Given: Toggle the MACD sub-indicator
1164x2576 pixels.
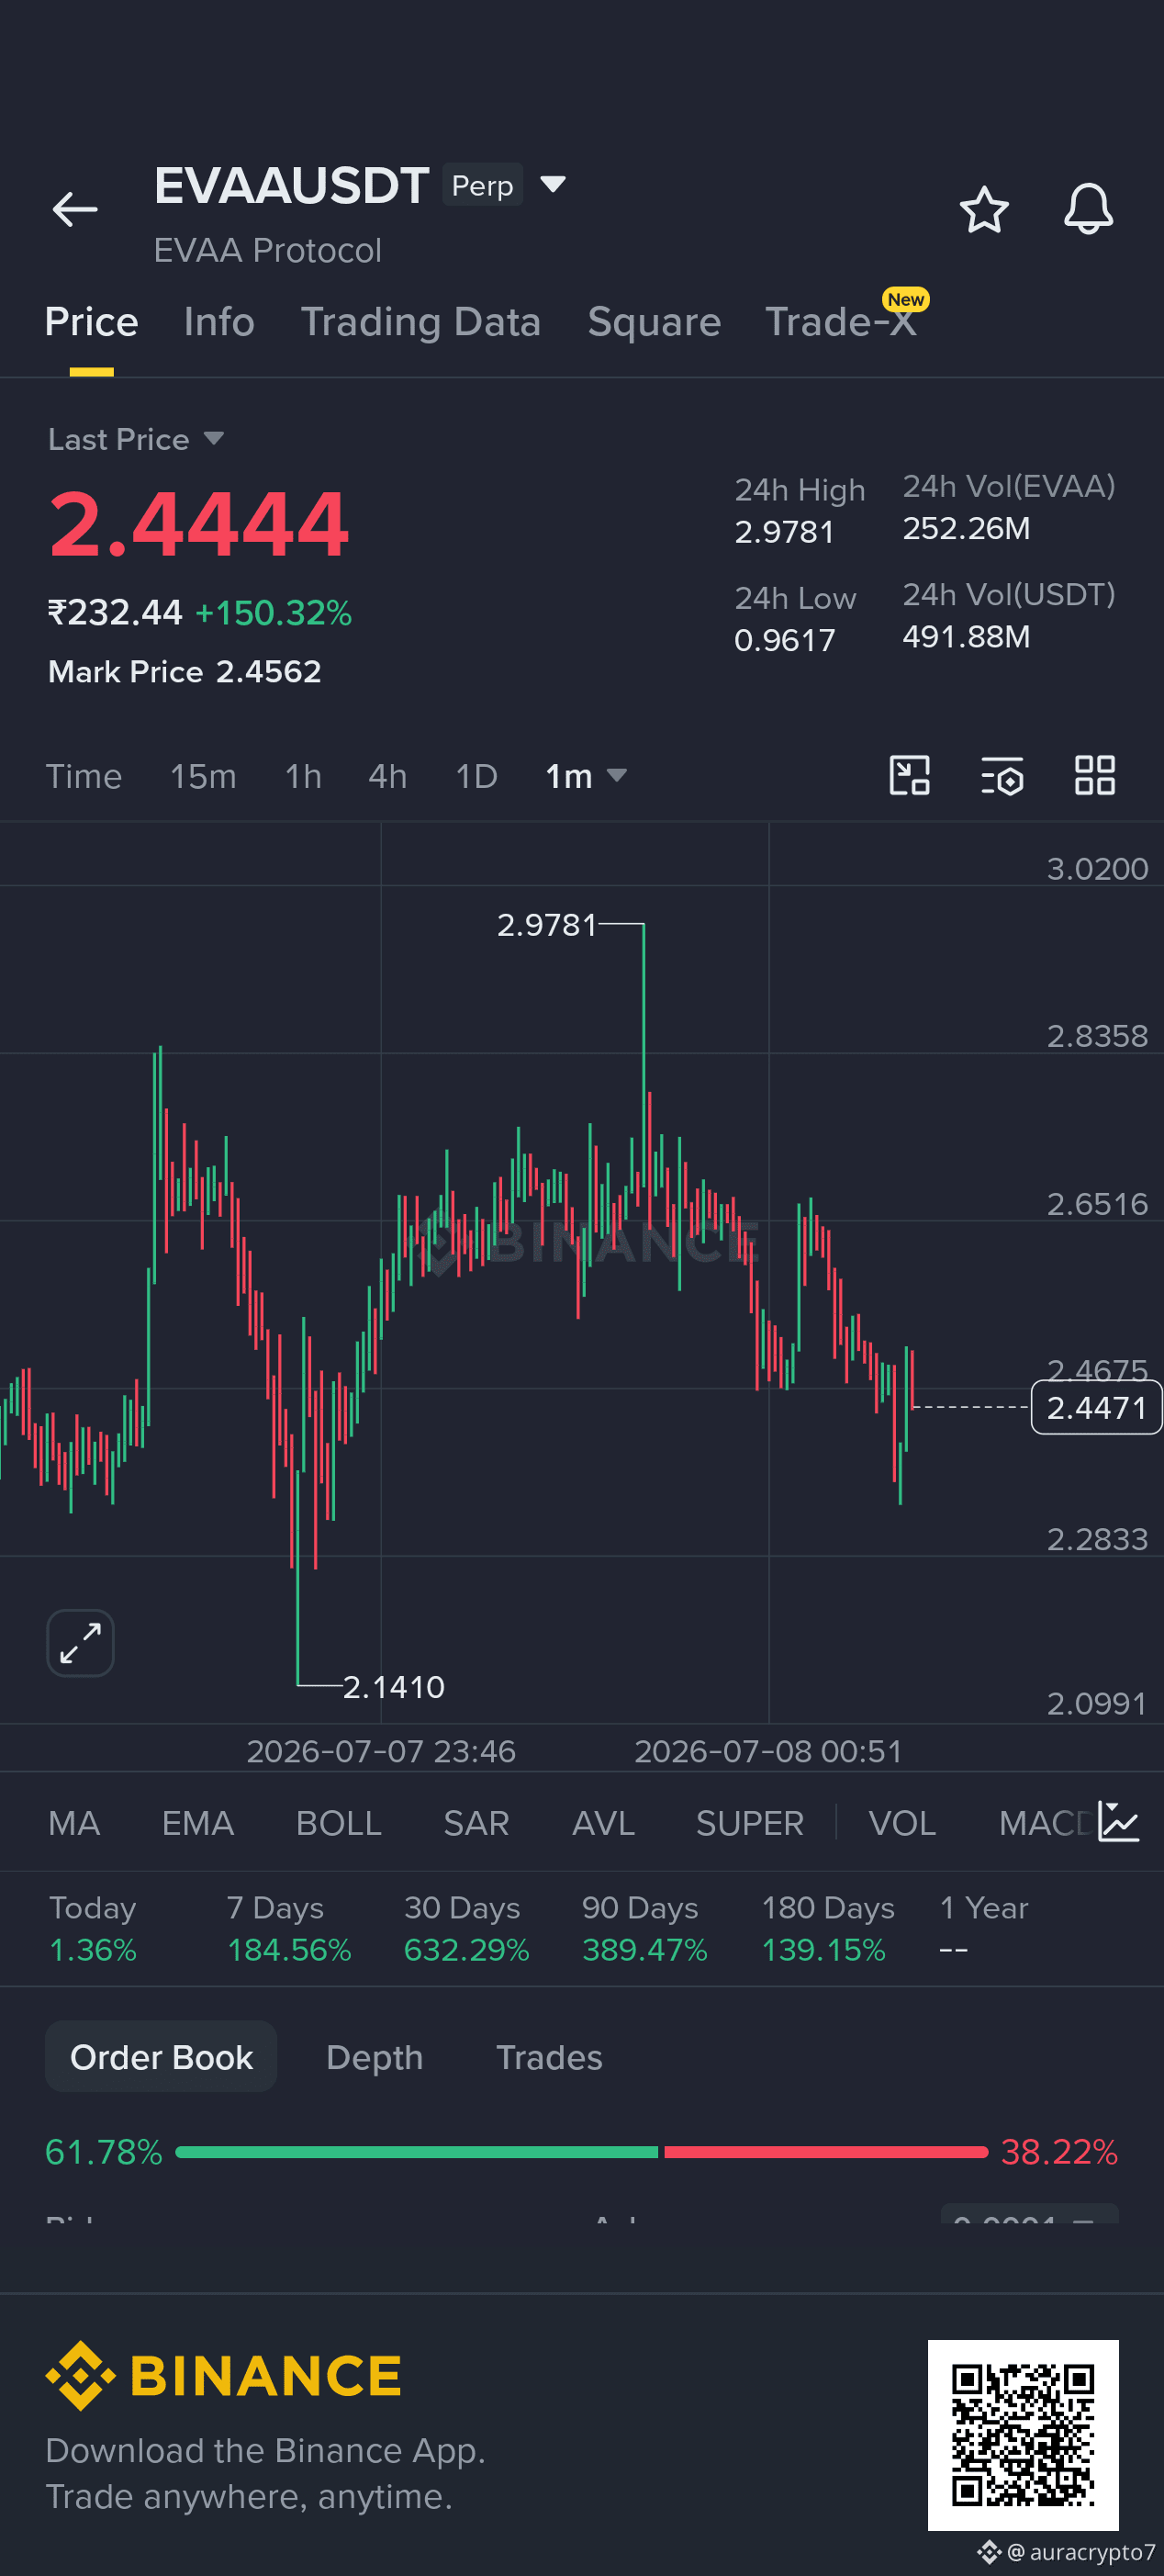Looking at the screenshot, I should (1045, 1823).
